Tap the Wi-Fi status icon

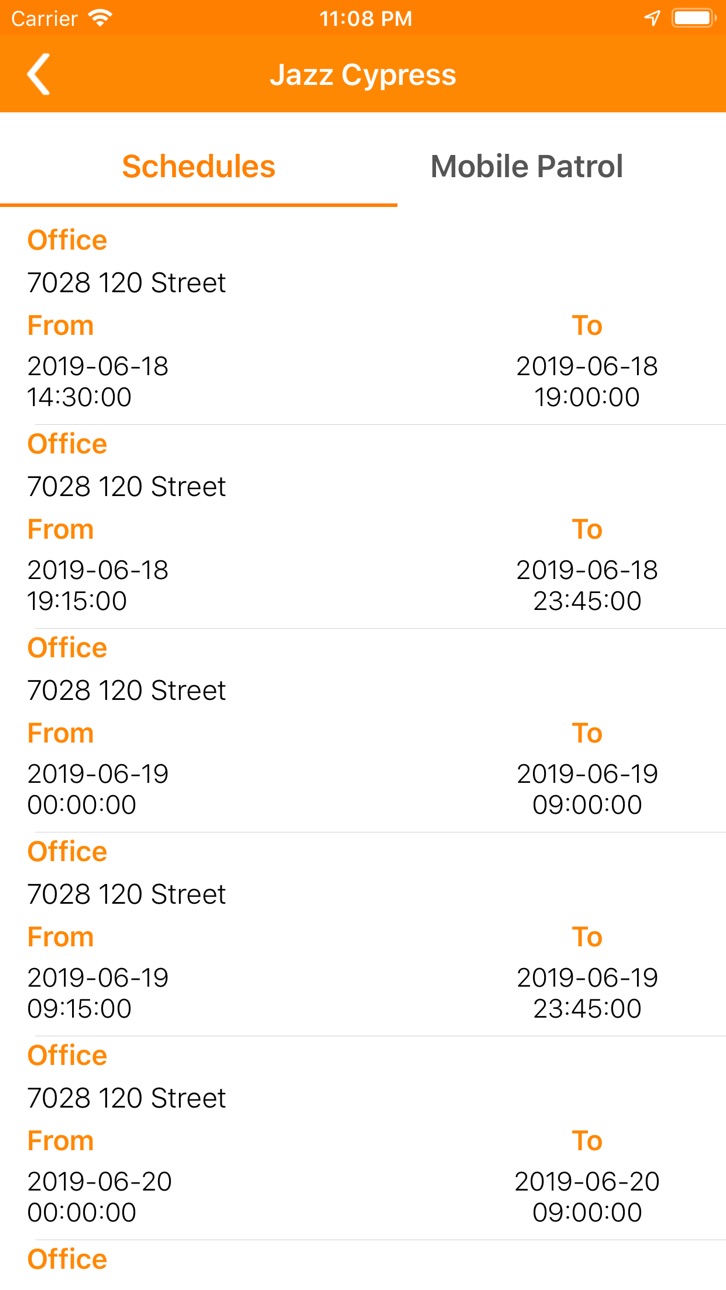pos(100,18)
